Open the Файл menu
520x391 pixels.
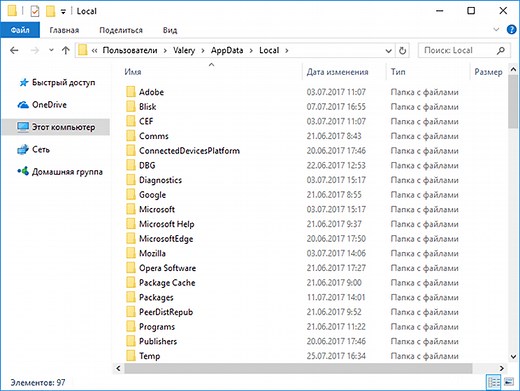[x=20, y=30]
